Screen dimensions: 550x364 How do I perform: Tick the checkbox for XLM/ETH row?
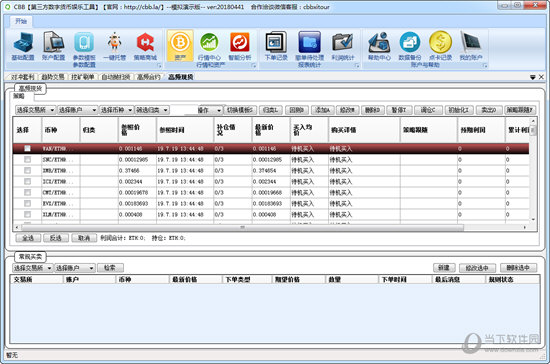tap(27, 214)
